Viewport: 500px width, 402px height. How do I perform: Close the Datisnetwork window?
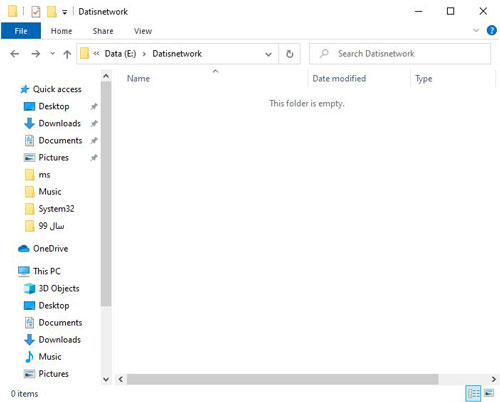[x=483, y=11]
